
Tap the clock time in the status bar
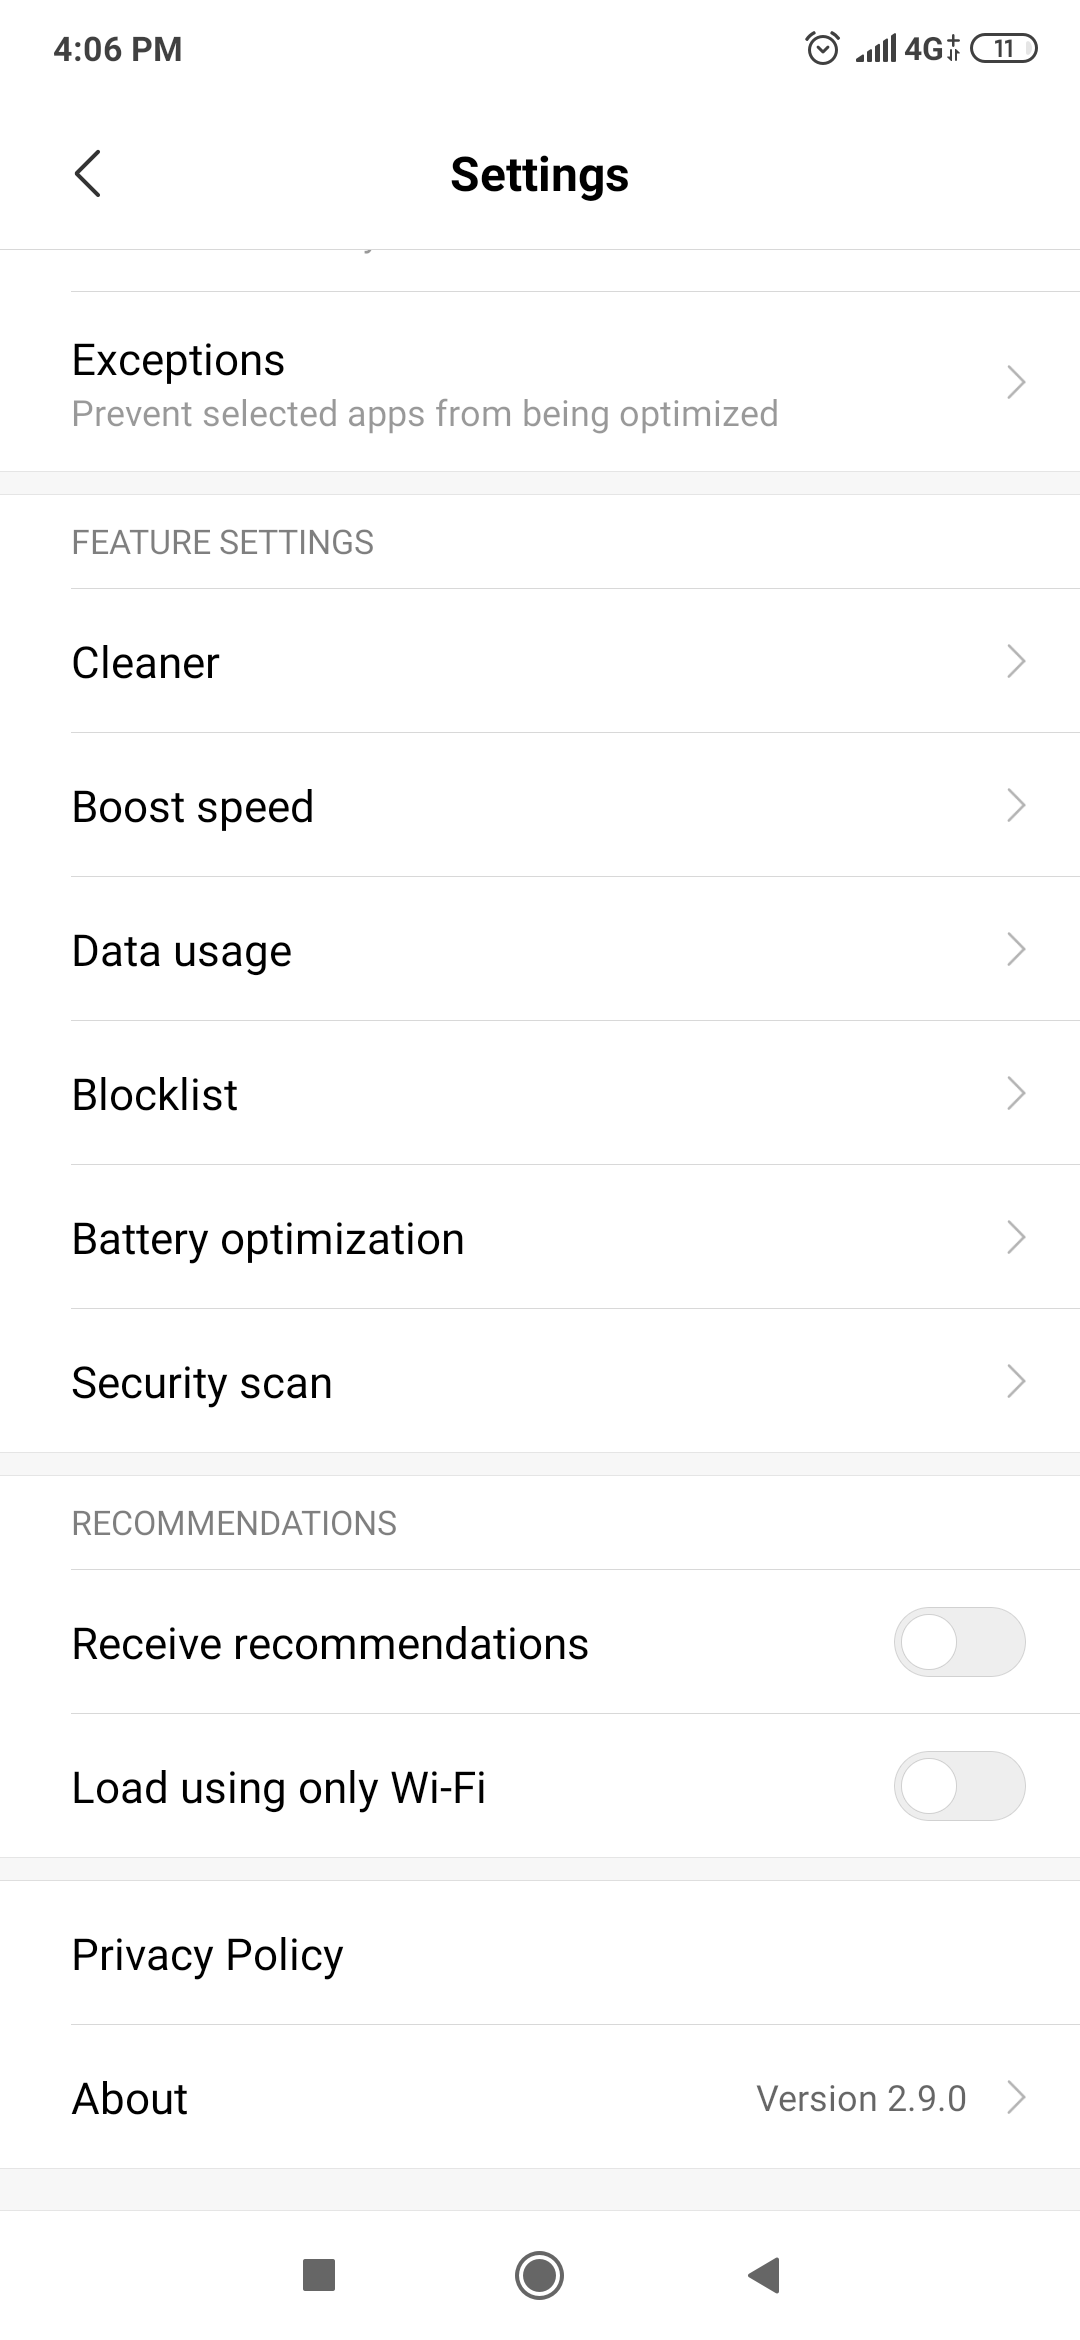coord(118,49)
